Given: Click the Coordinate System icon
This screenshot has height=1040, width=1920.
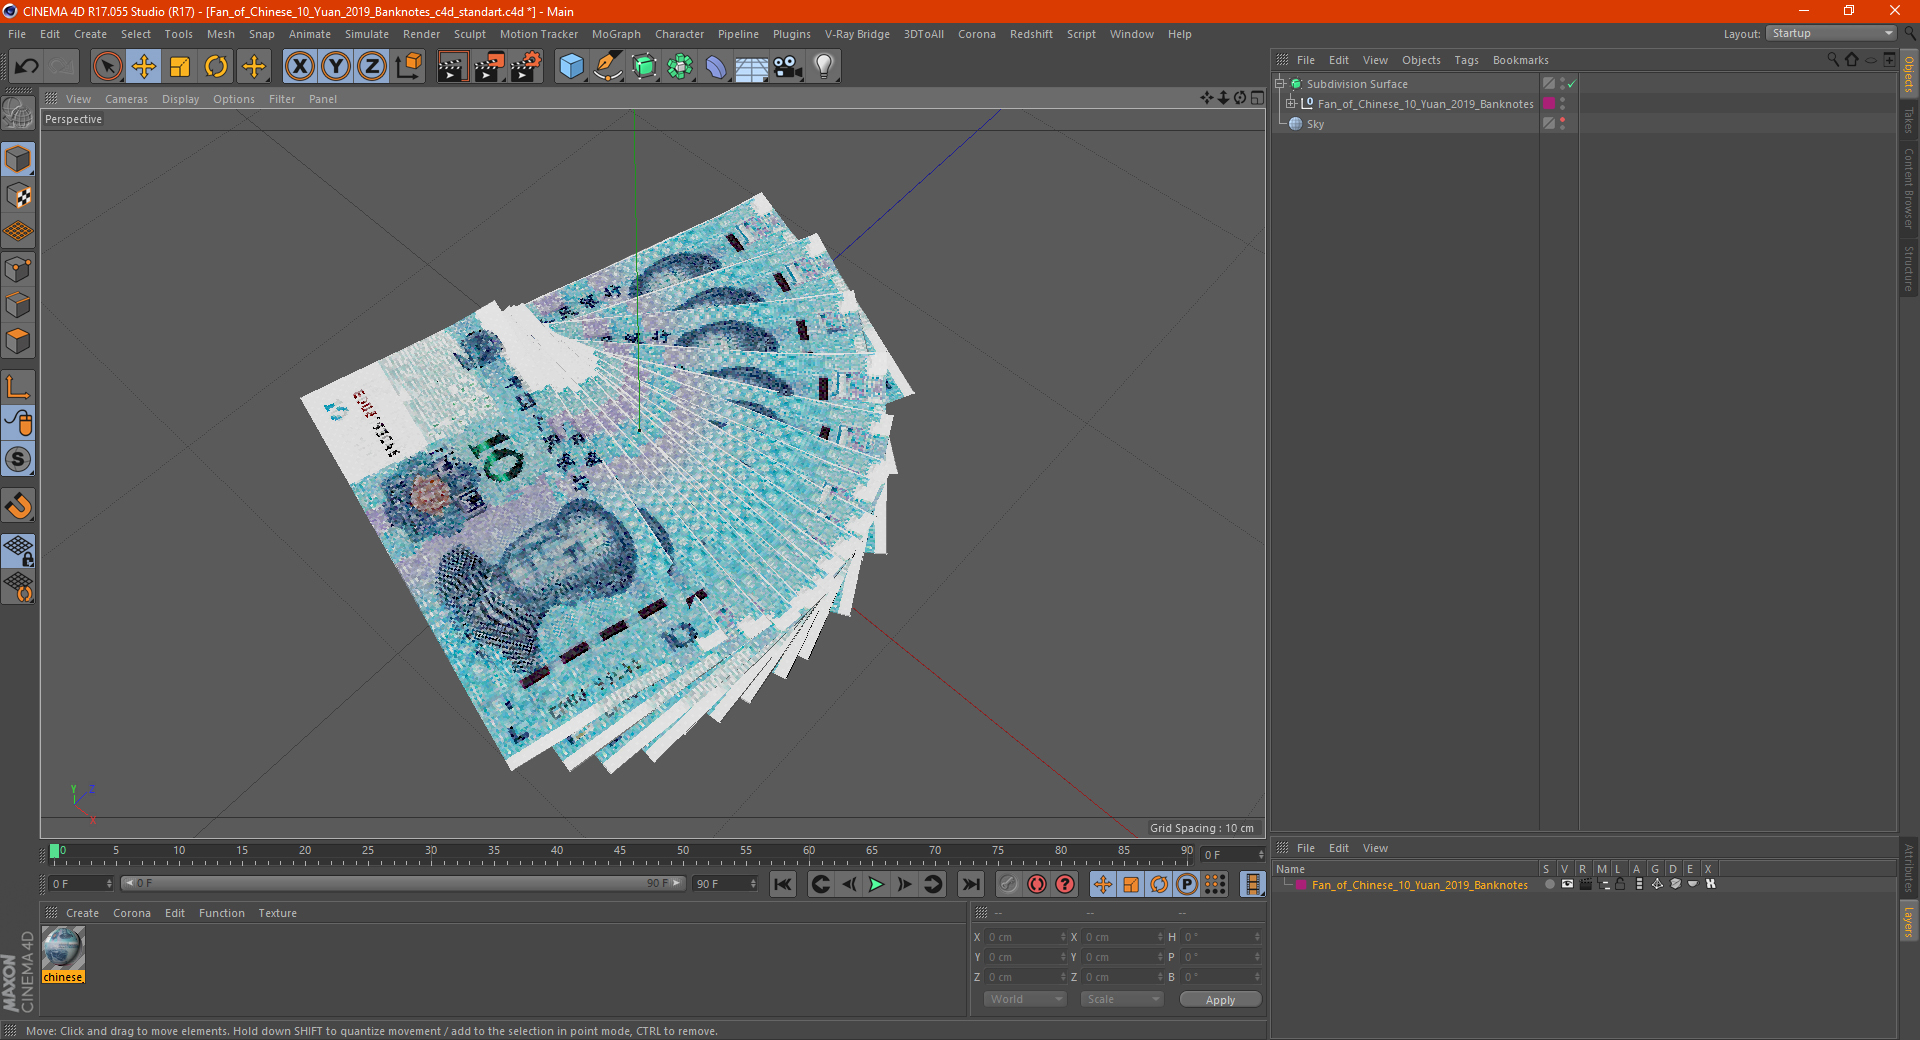Looking at the screenshot, I should [x=408, y=67].
